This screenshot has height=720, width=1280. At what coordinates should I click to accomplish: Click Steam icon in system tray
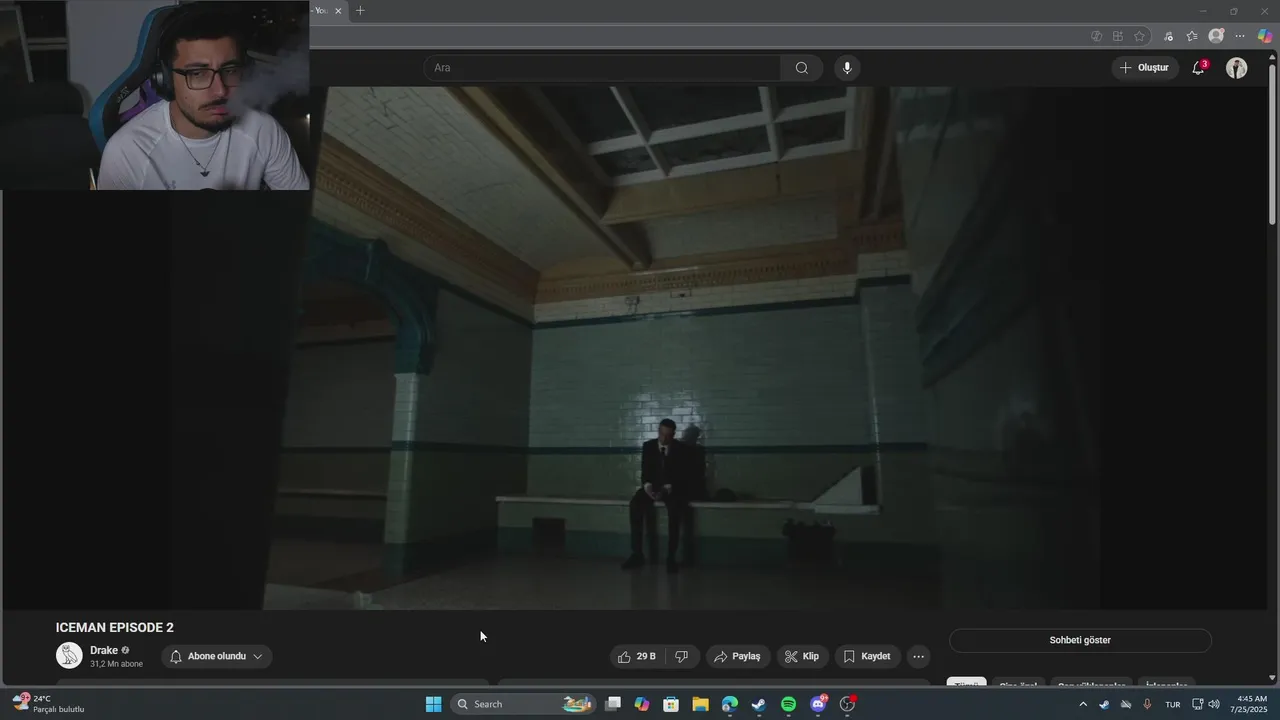[1104, 704]
